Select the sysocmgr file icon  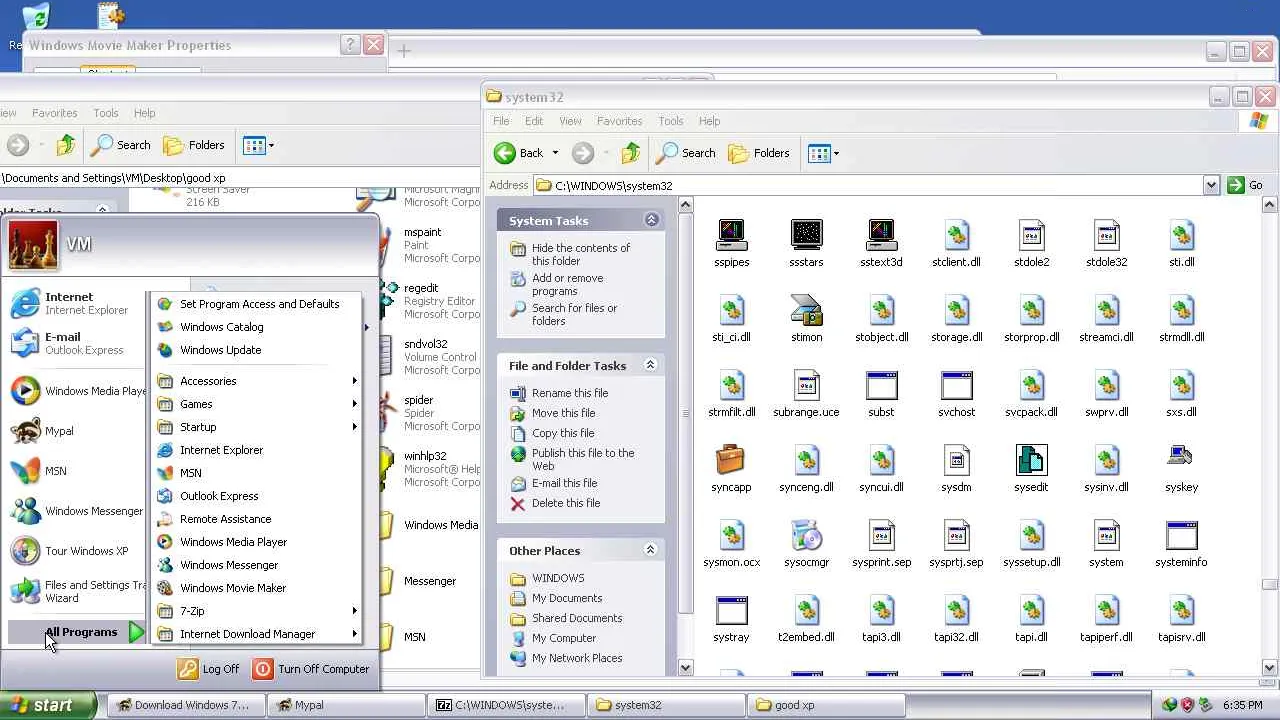[806, 543]
